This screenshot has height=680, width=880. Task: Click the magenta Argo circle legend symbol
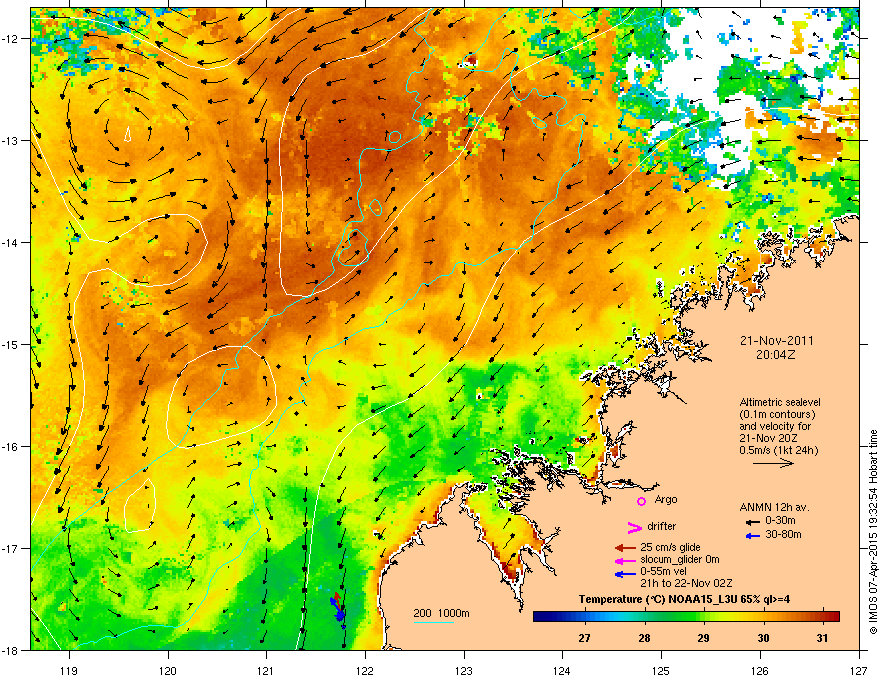pos(641,501)
